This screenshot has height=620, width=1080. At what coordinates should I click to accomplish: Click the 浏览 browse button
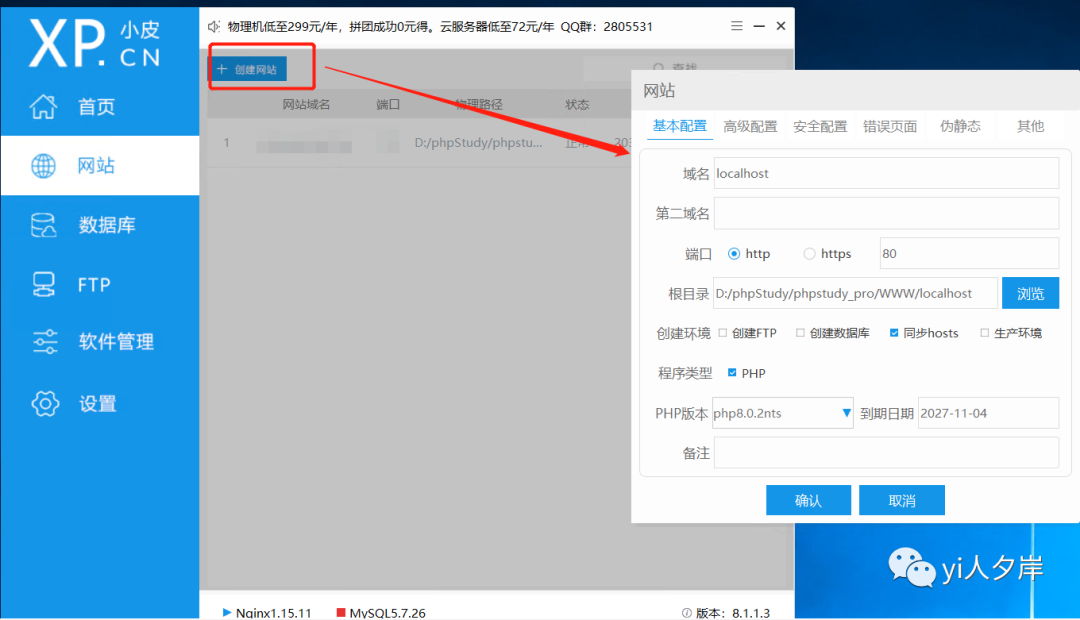coord(1030,293)
